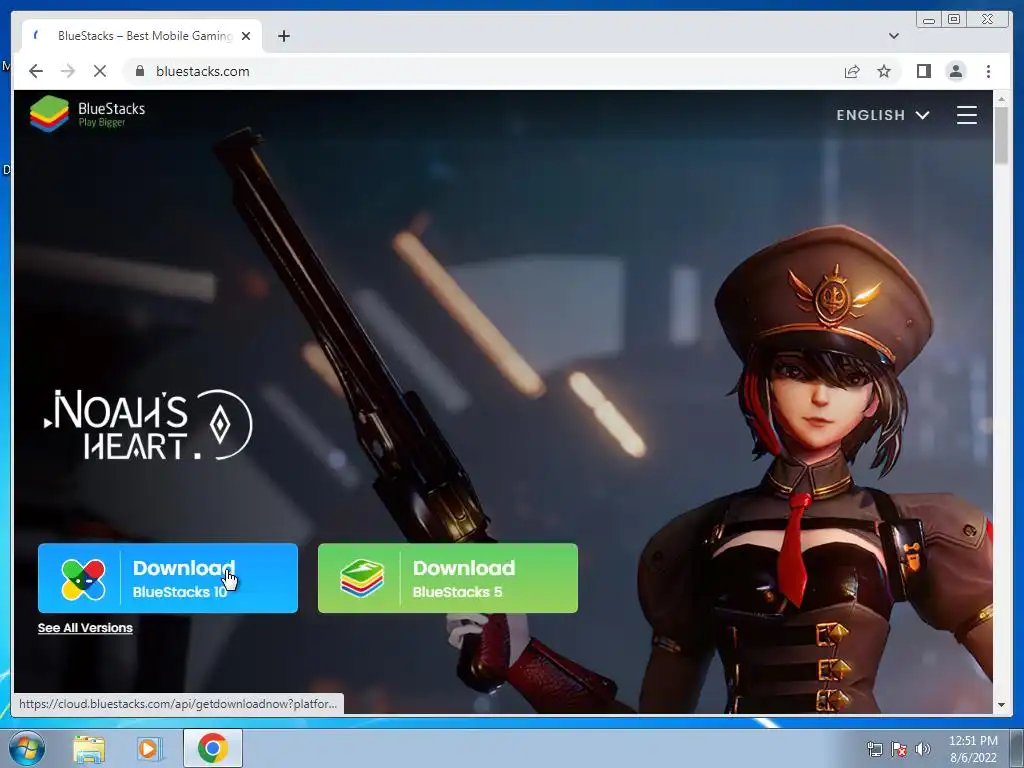The width and height of the screenshot is (1024, 768).
Task: Share this page using the share icon
Action: click(x=852, y=71)
